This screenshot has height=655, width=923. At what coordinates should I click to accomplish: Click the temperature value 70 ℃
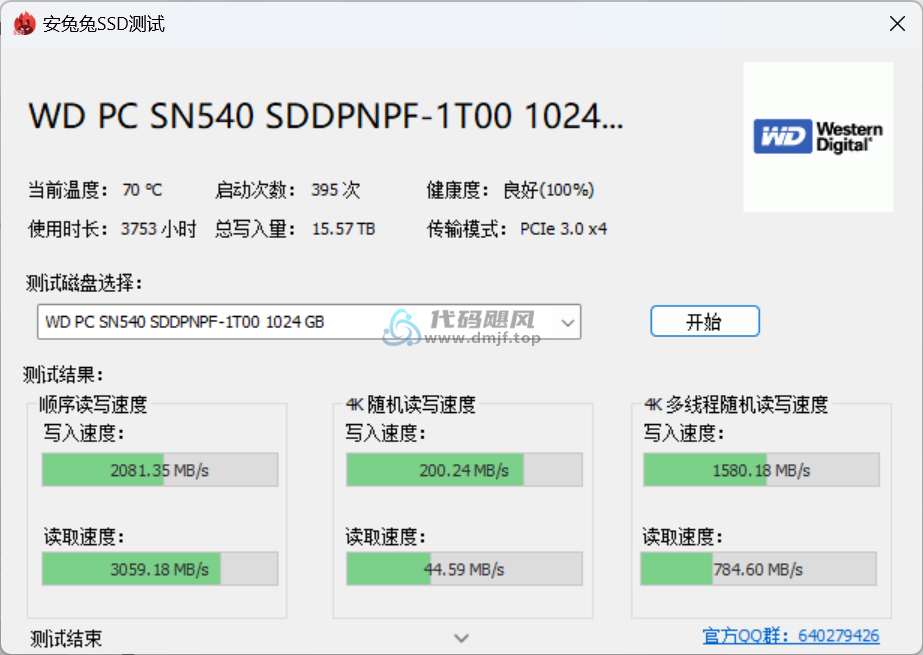click(x=142, y=190)
